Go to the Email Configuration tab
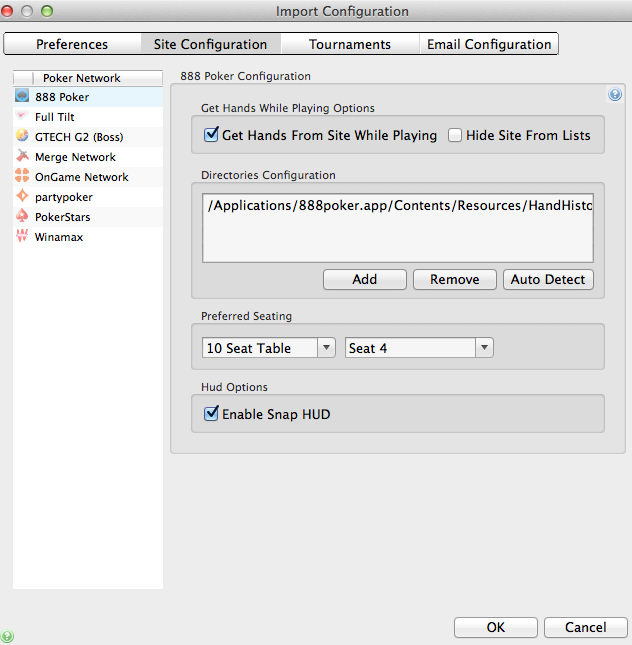 click(x=489, y=44)
